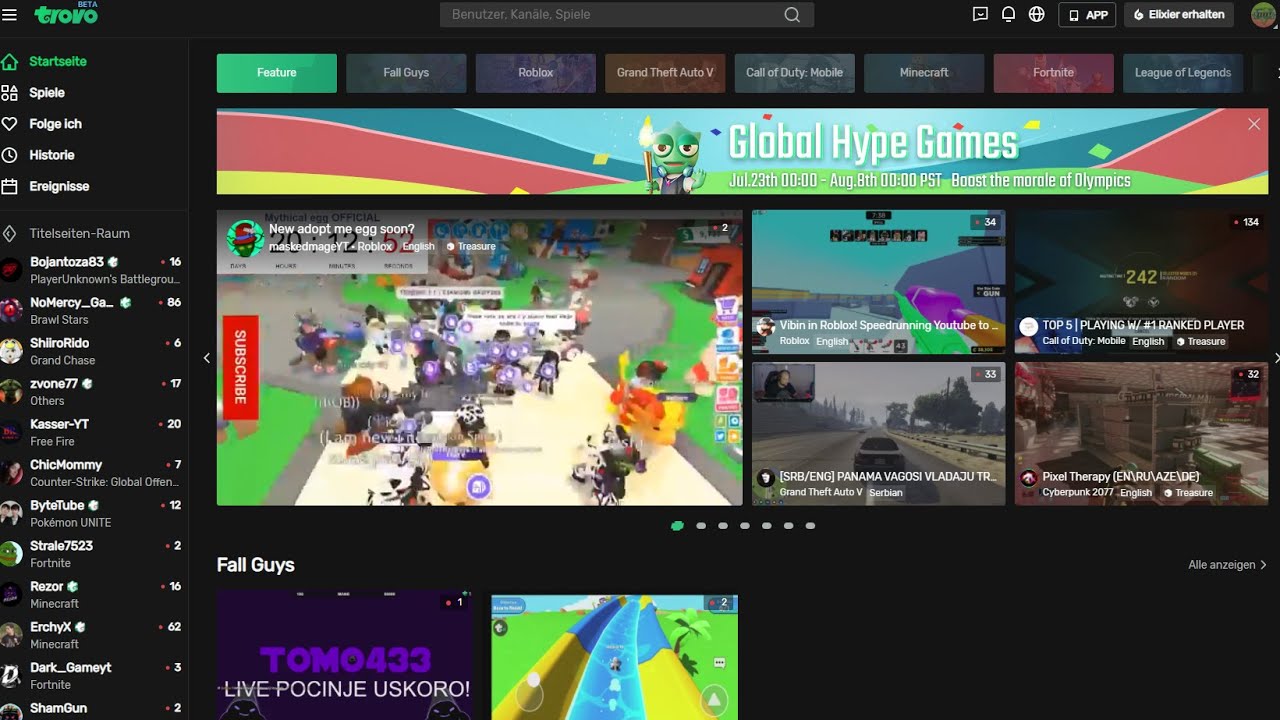Select the Fortnite category tab
The height and width of the screenshot is (720, 1280).
point(1054,73)
